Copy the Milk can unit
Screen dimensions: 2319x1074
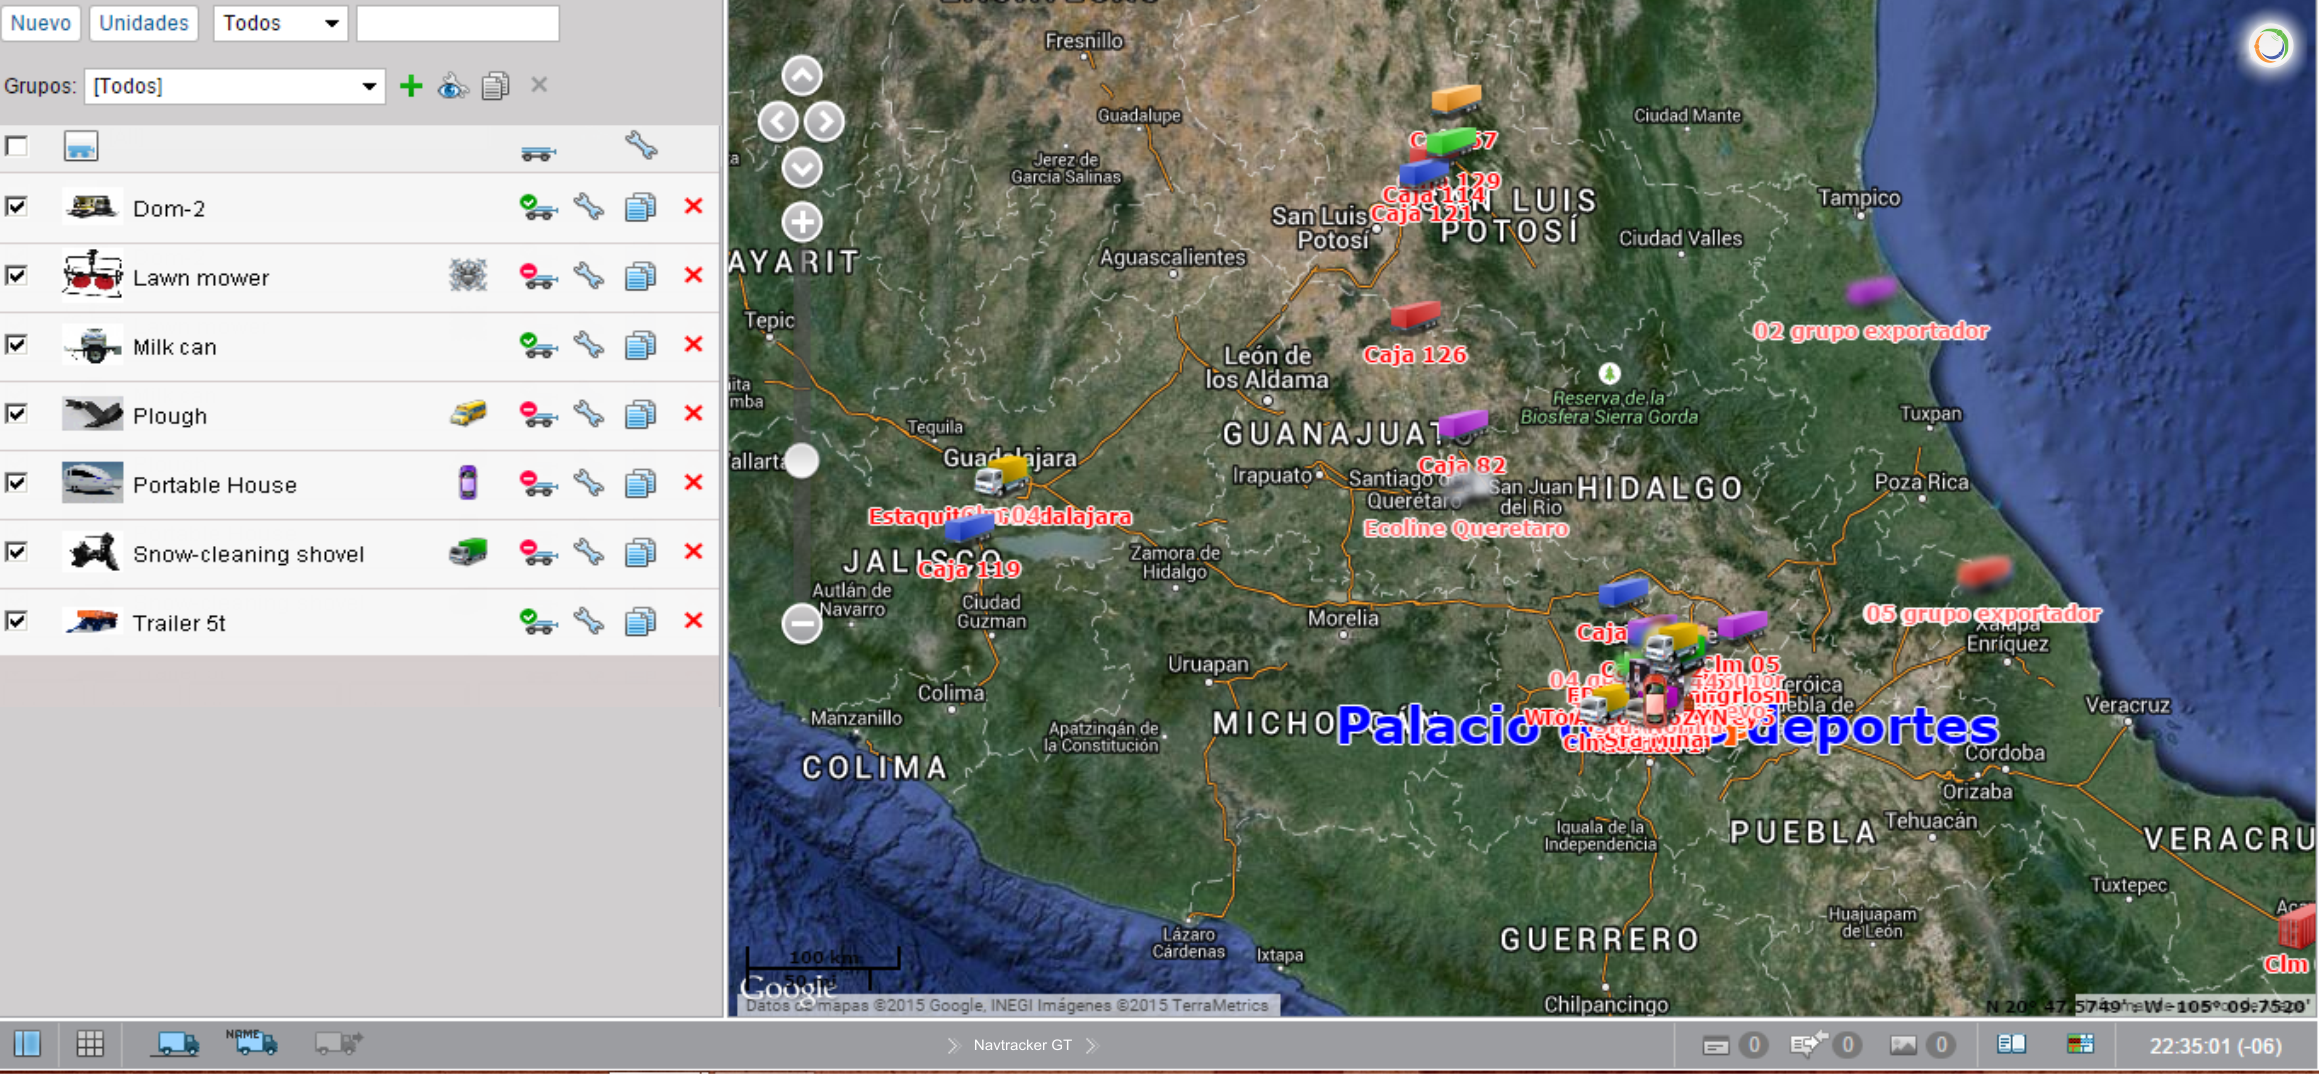pos(640,346)
